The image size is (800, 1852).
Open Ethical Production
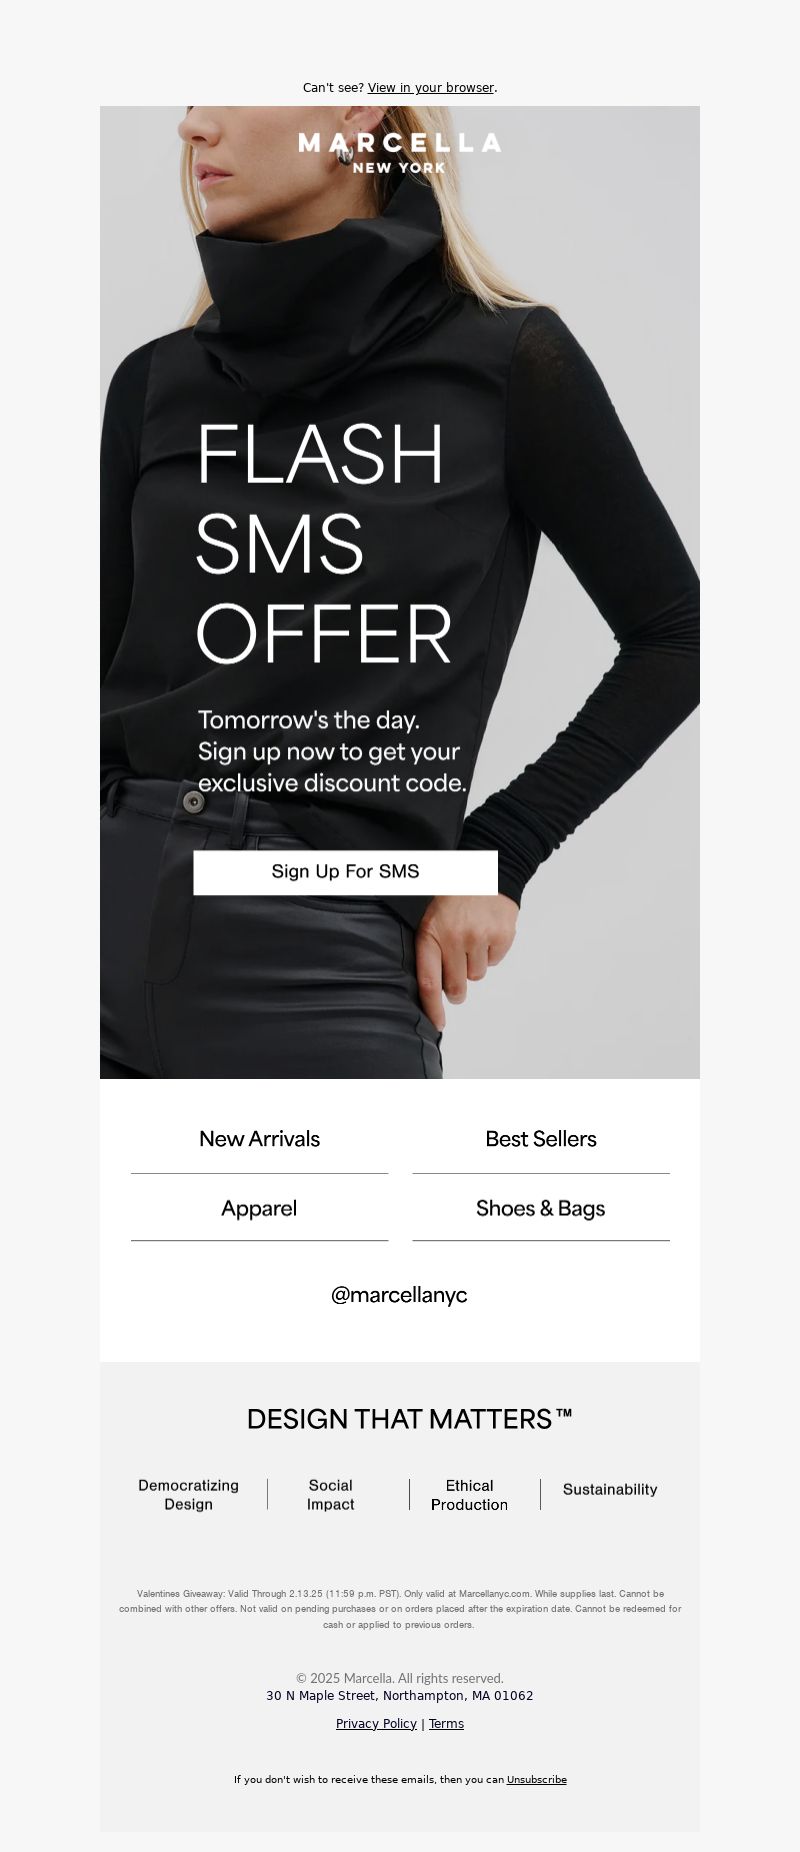[469, 1495]
